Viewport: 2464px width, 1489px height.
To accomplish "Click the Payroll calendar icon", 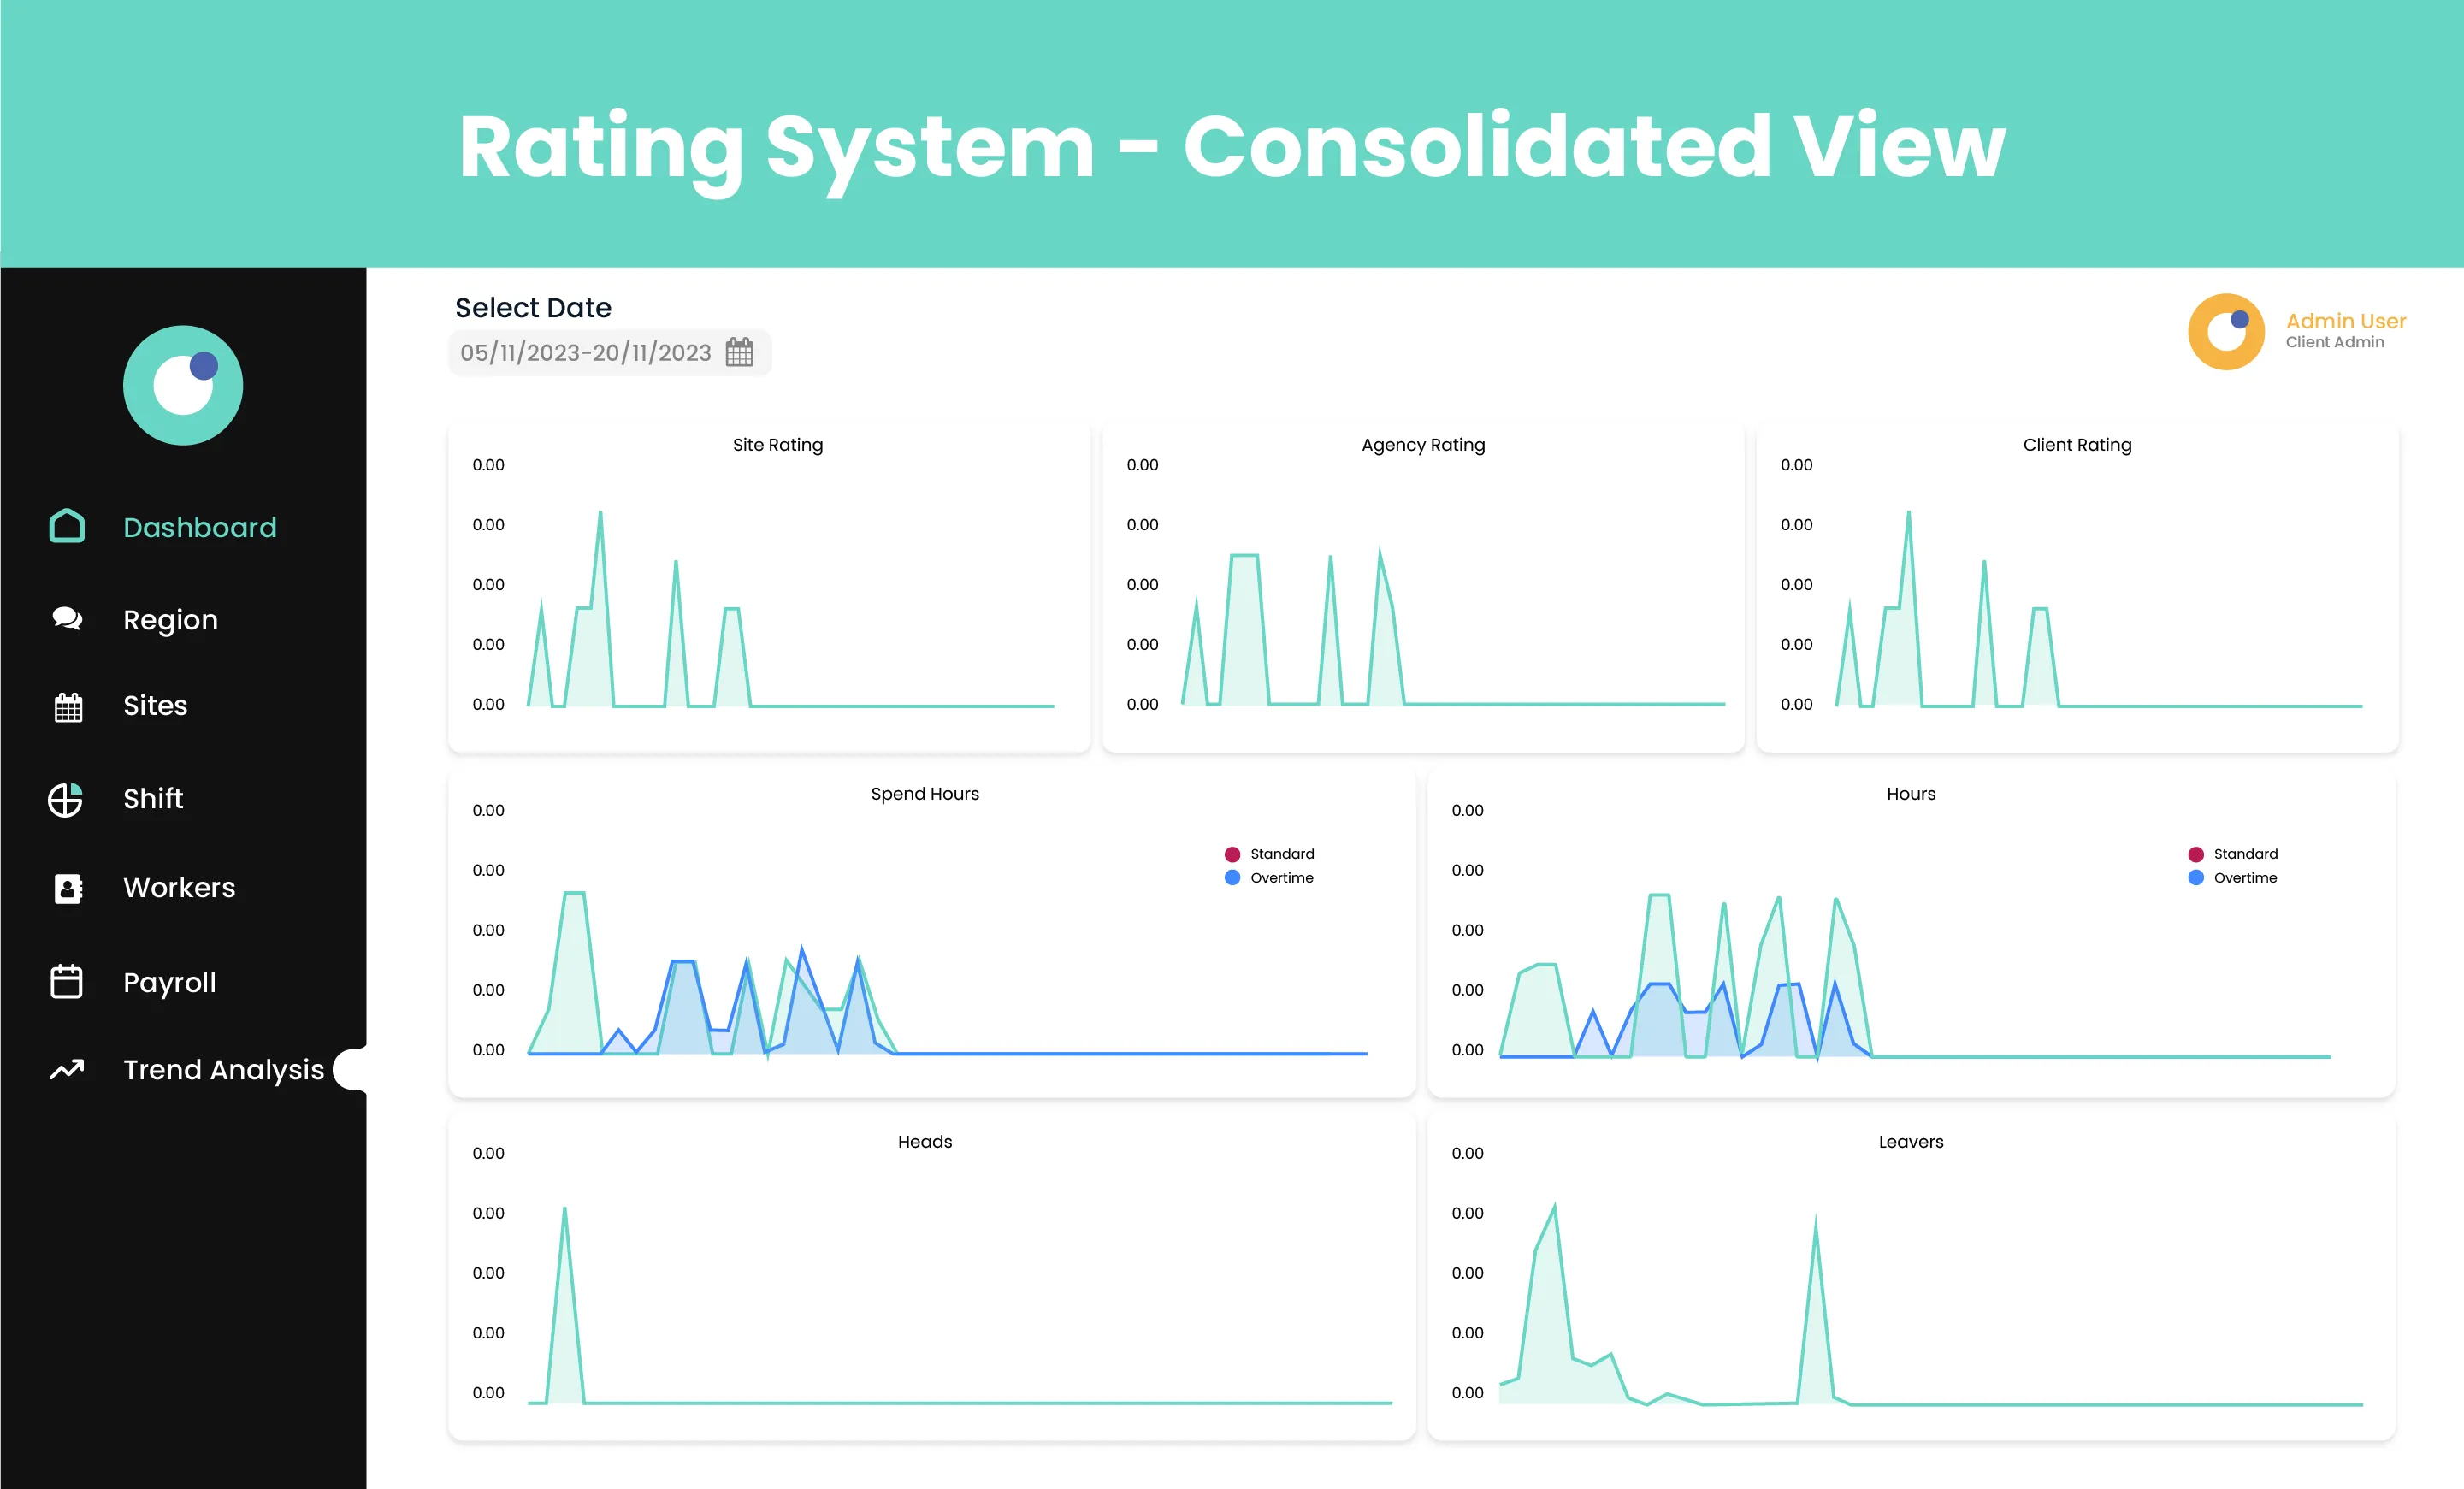I will point(67,982).
